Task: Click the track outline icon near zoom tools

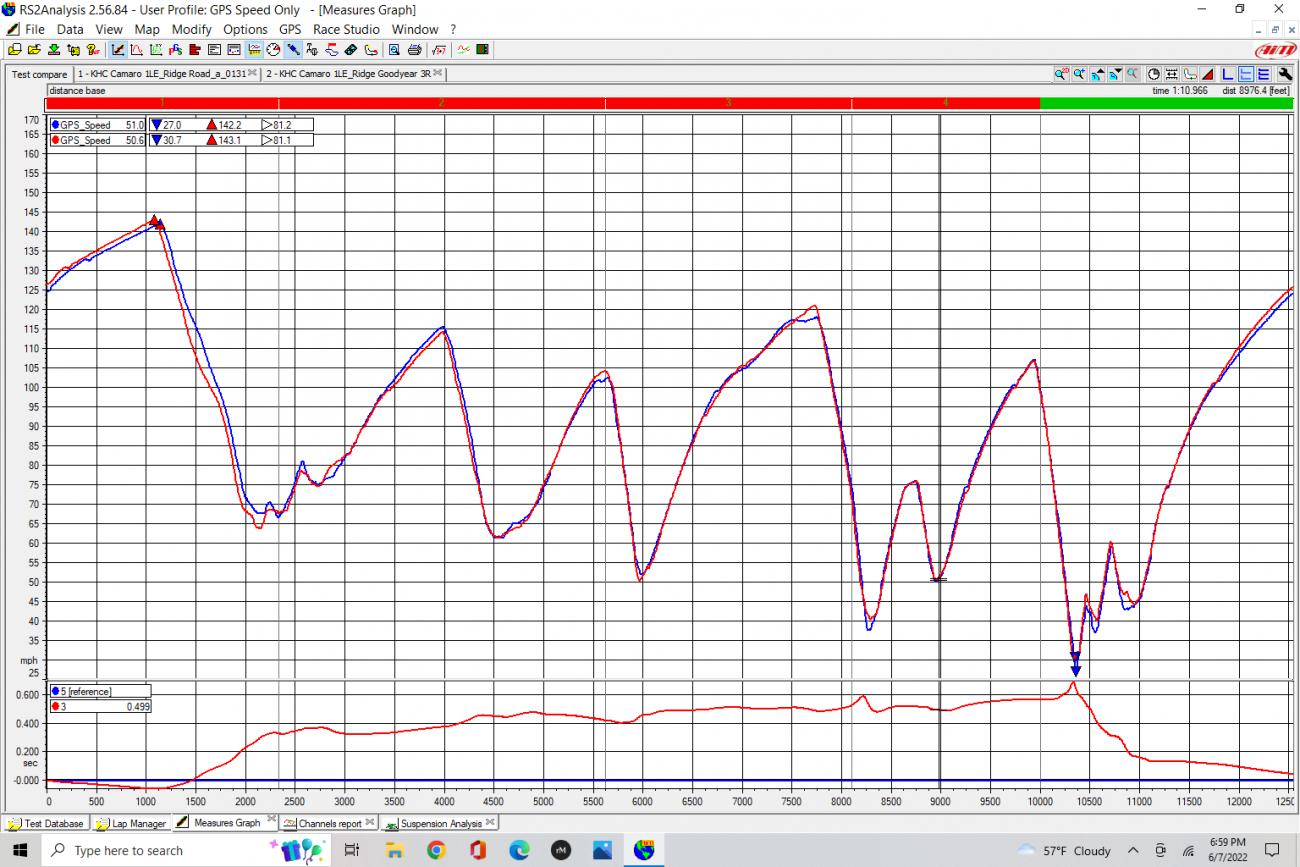Action: 1190,74
